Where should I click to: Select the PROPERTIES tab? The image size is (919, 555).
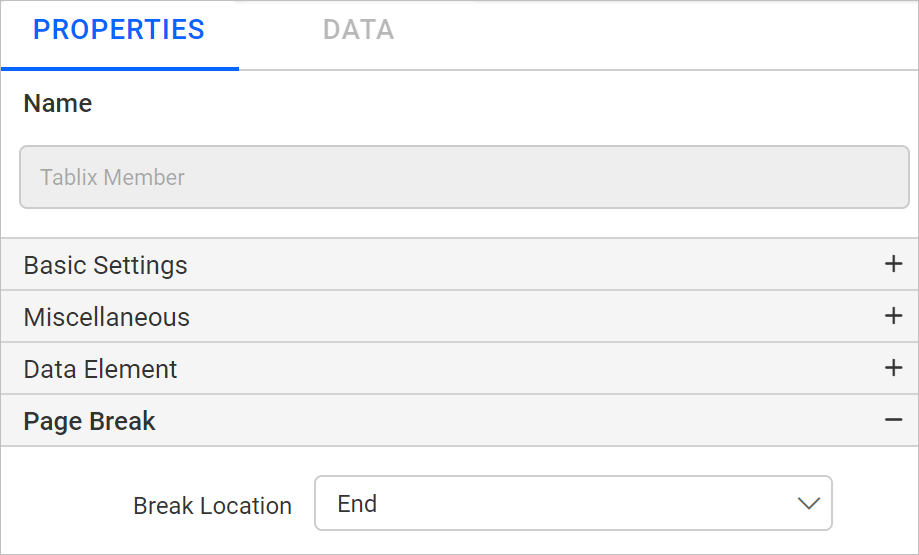pyautogui.click(x=119, y=30)
